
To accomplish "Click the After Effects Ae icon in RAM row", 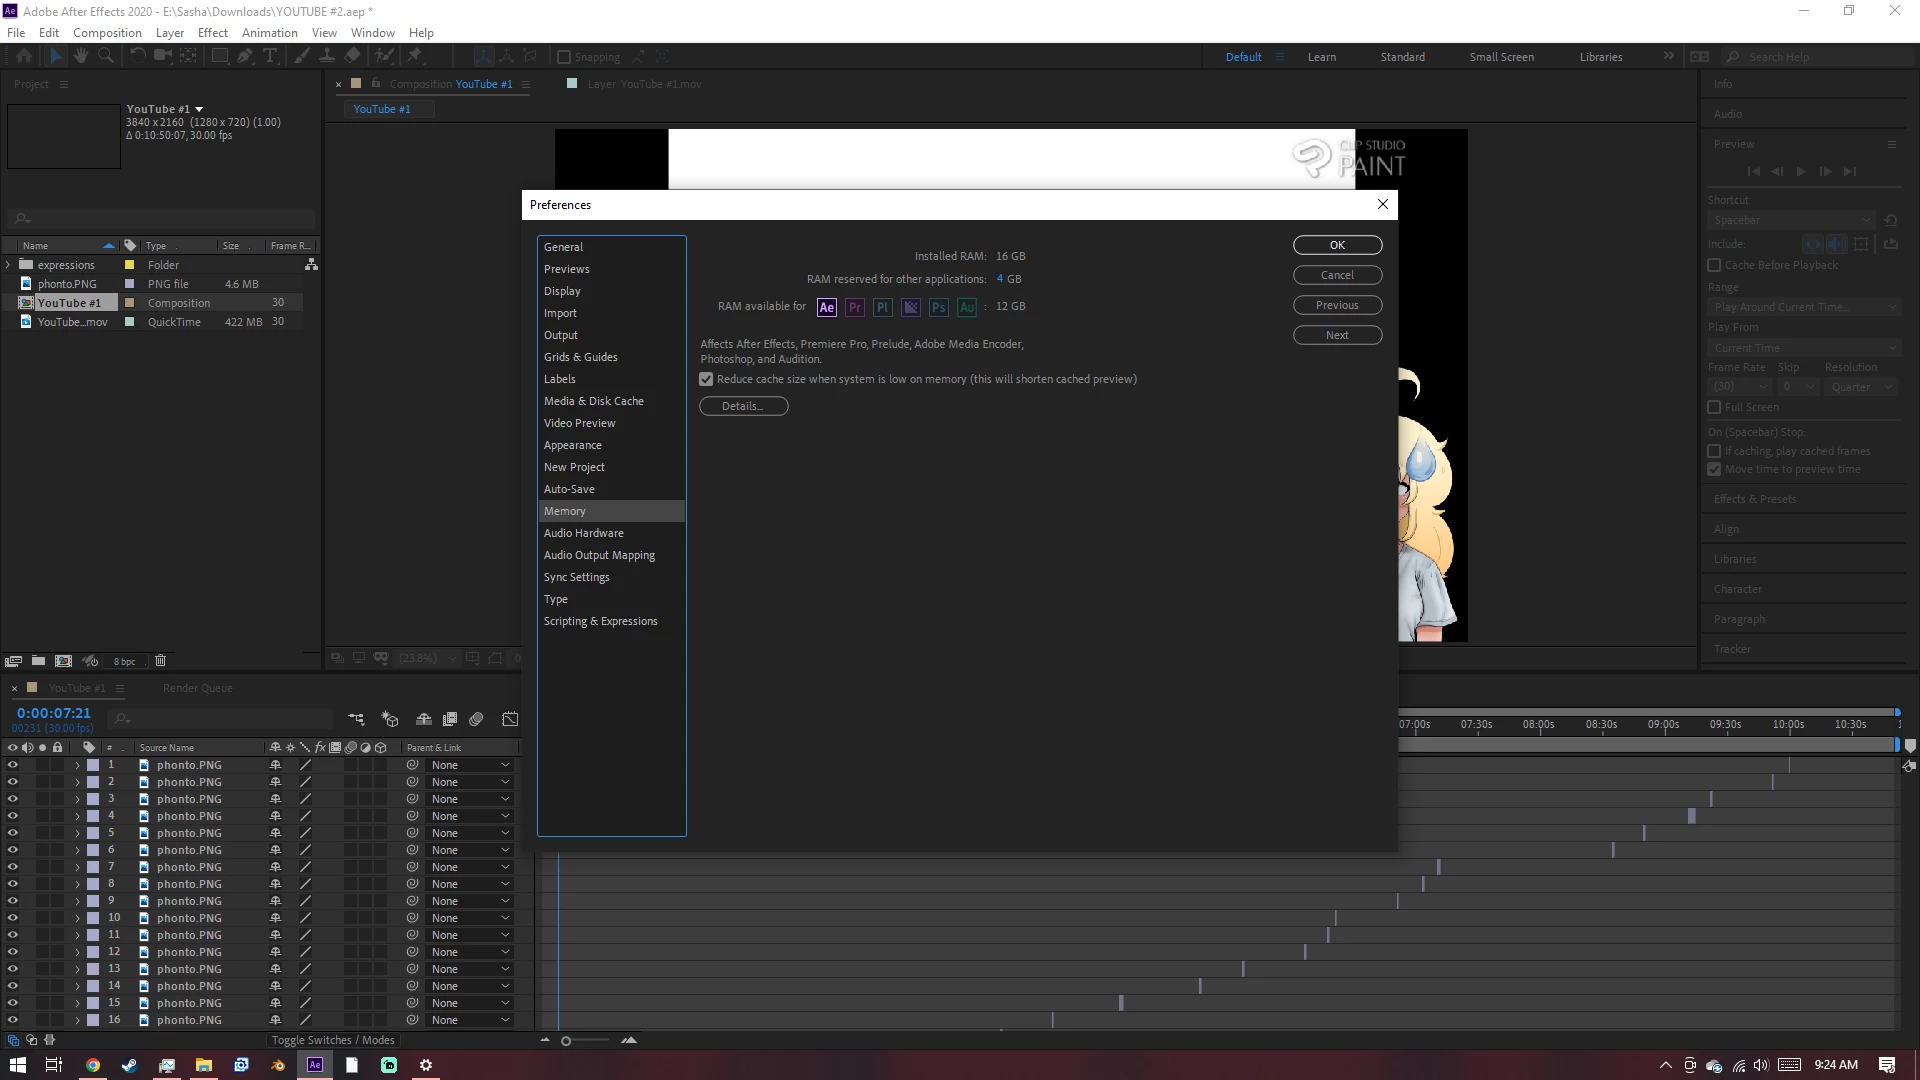I will click(826, 307).
